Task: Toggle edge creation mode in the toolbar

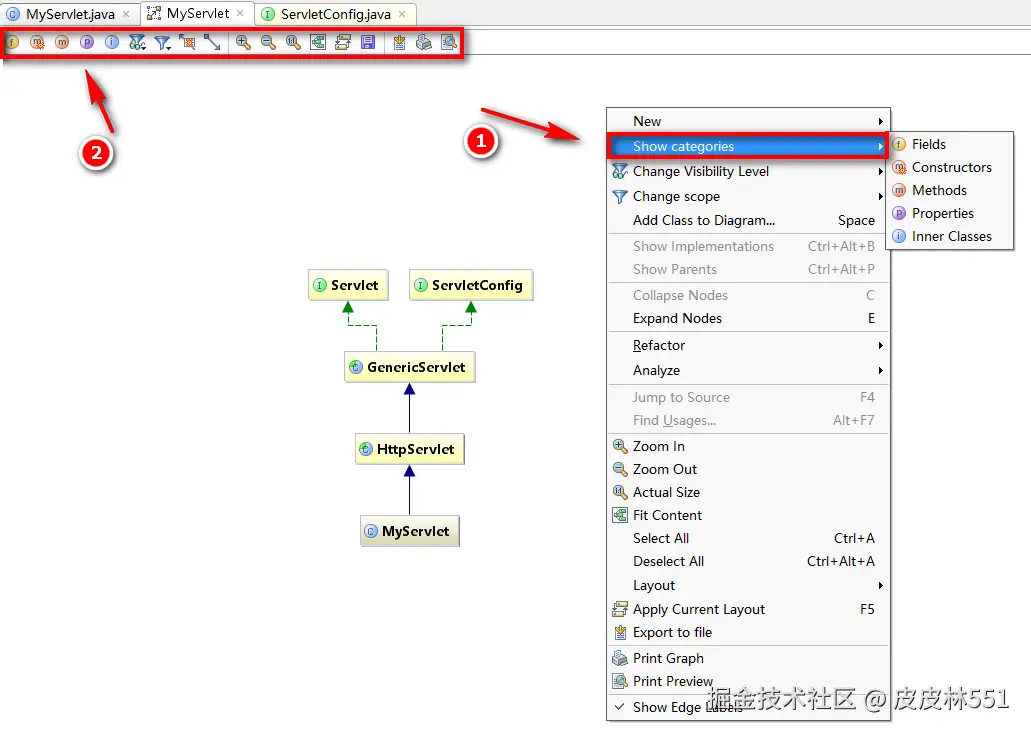Action: click(x=212, y=43)
